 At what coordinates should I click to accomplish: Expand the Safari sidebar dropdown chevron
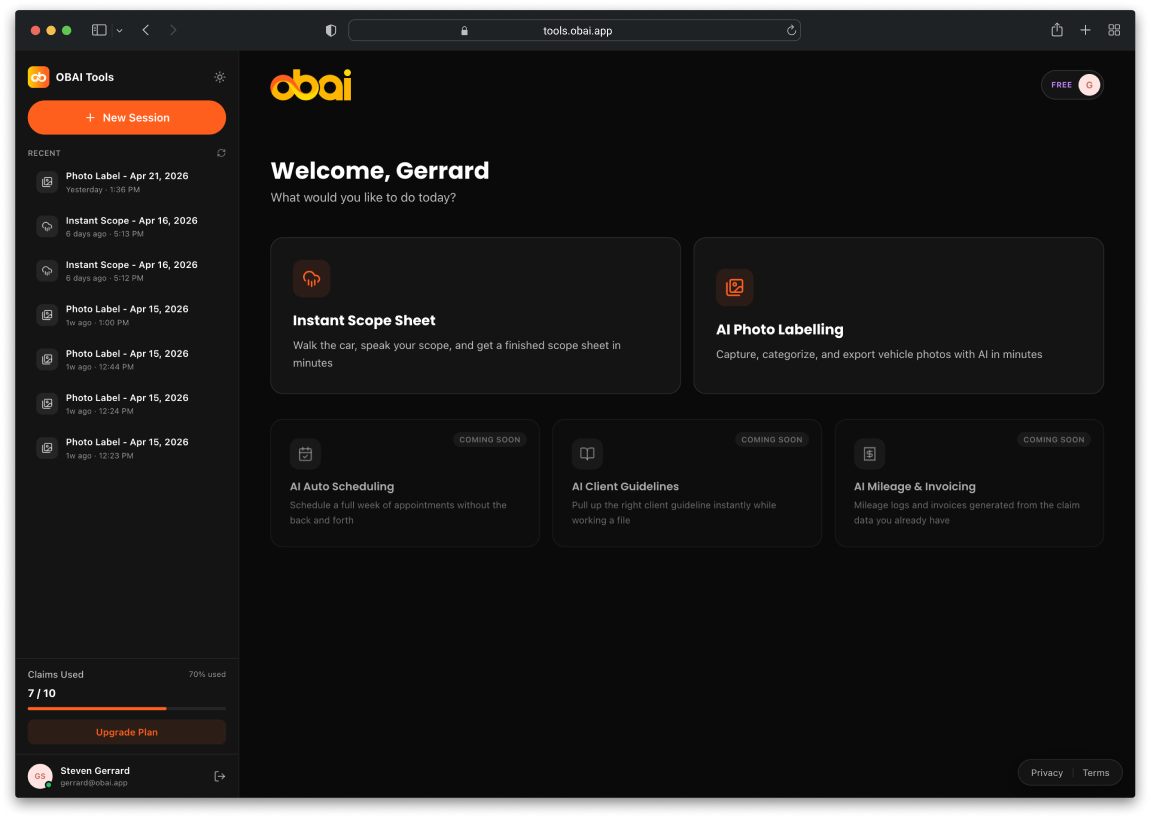click(120, 31)
